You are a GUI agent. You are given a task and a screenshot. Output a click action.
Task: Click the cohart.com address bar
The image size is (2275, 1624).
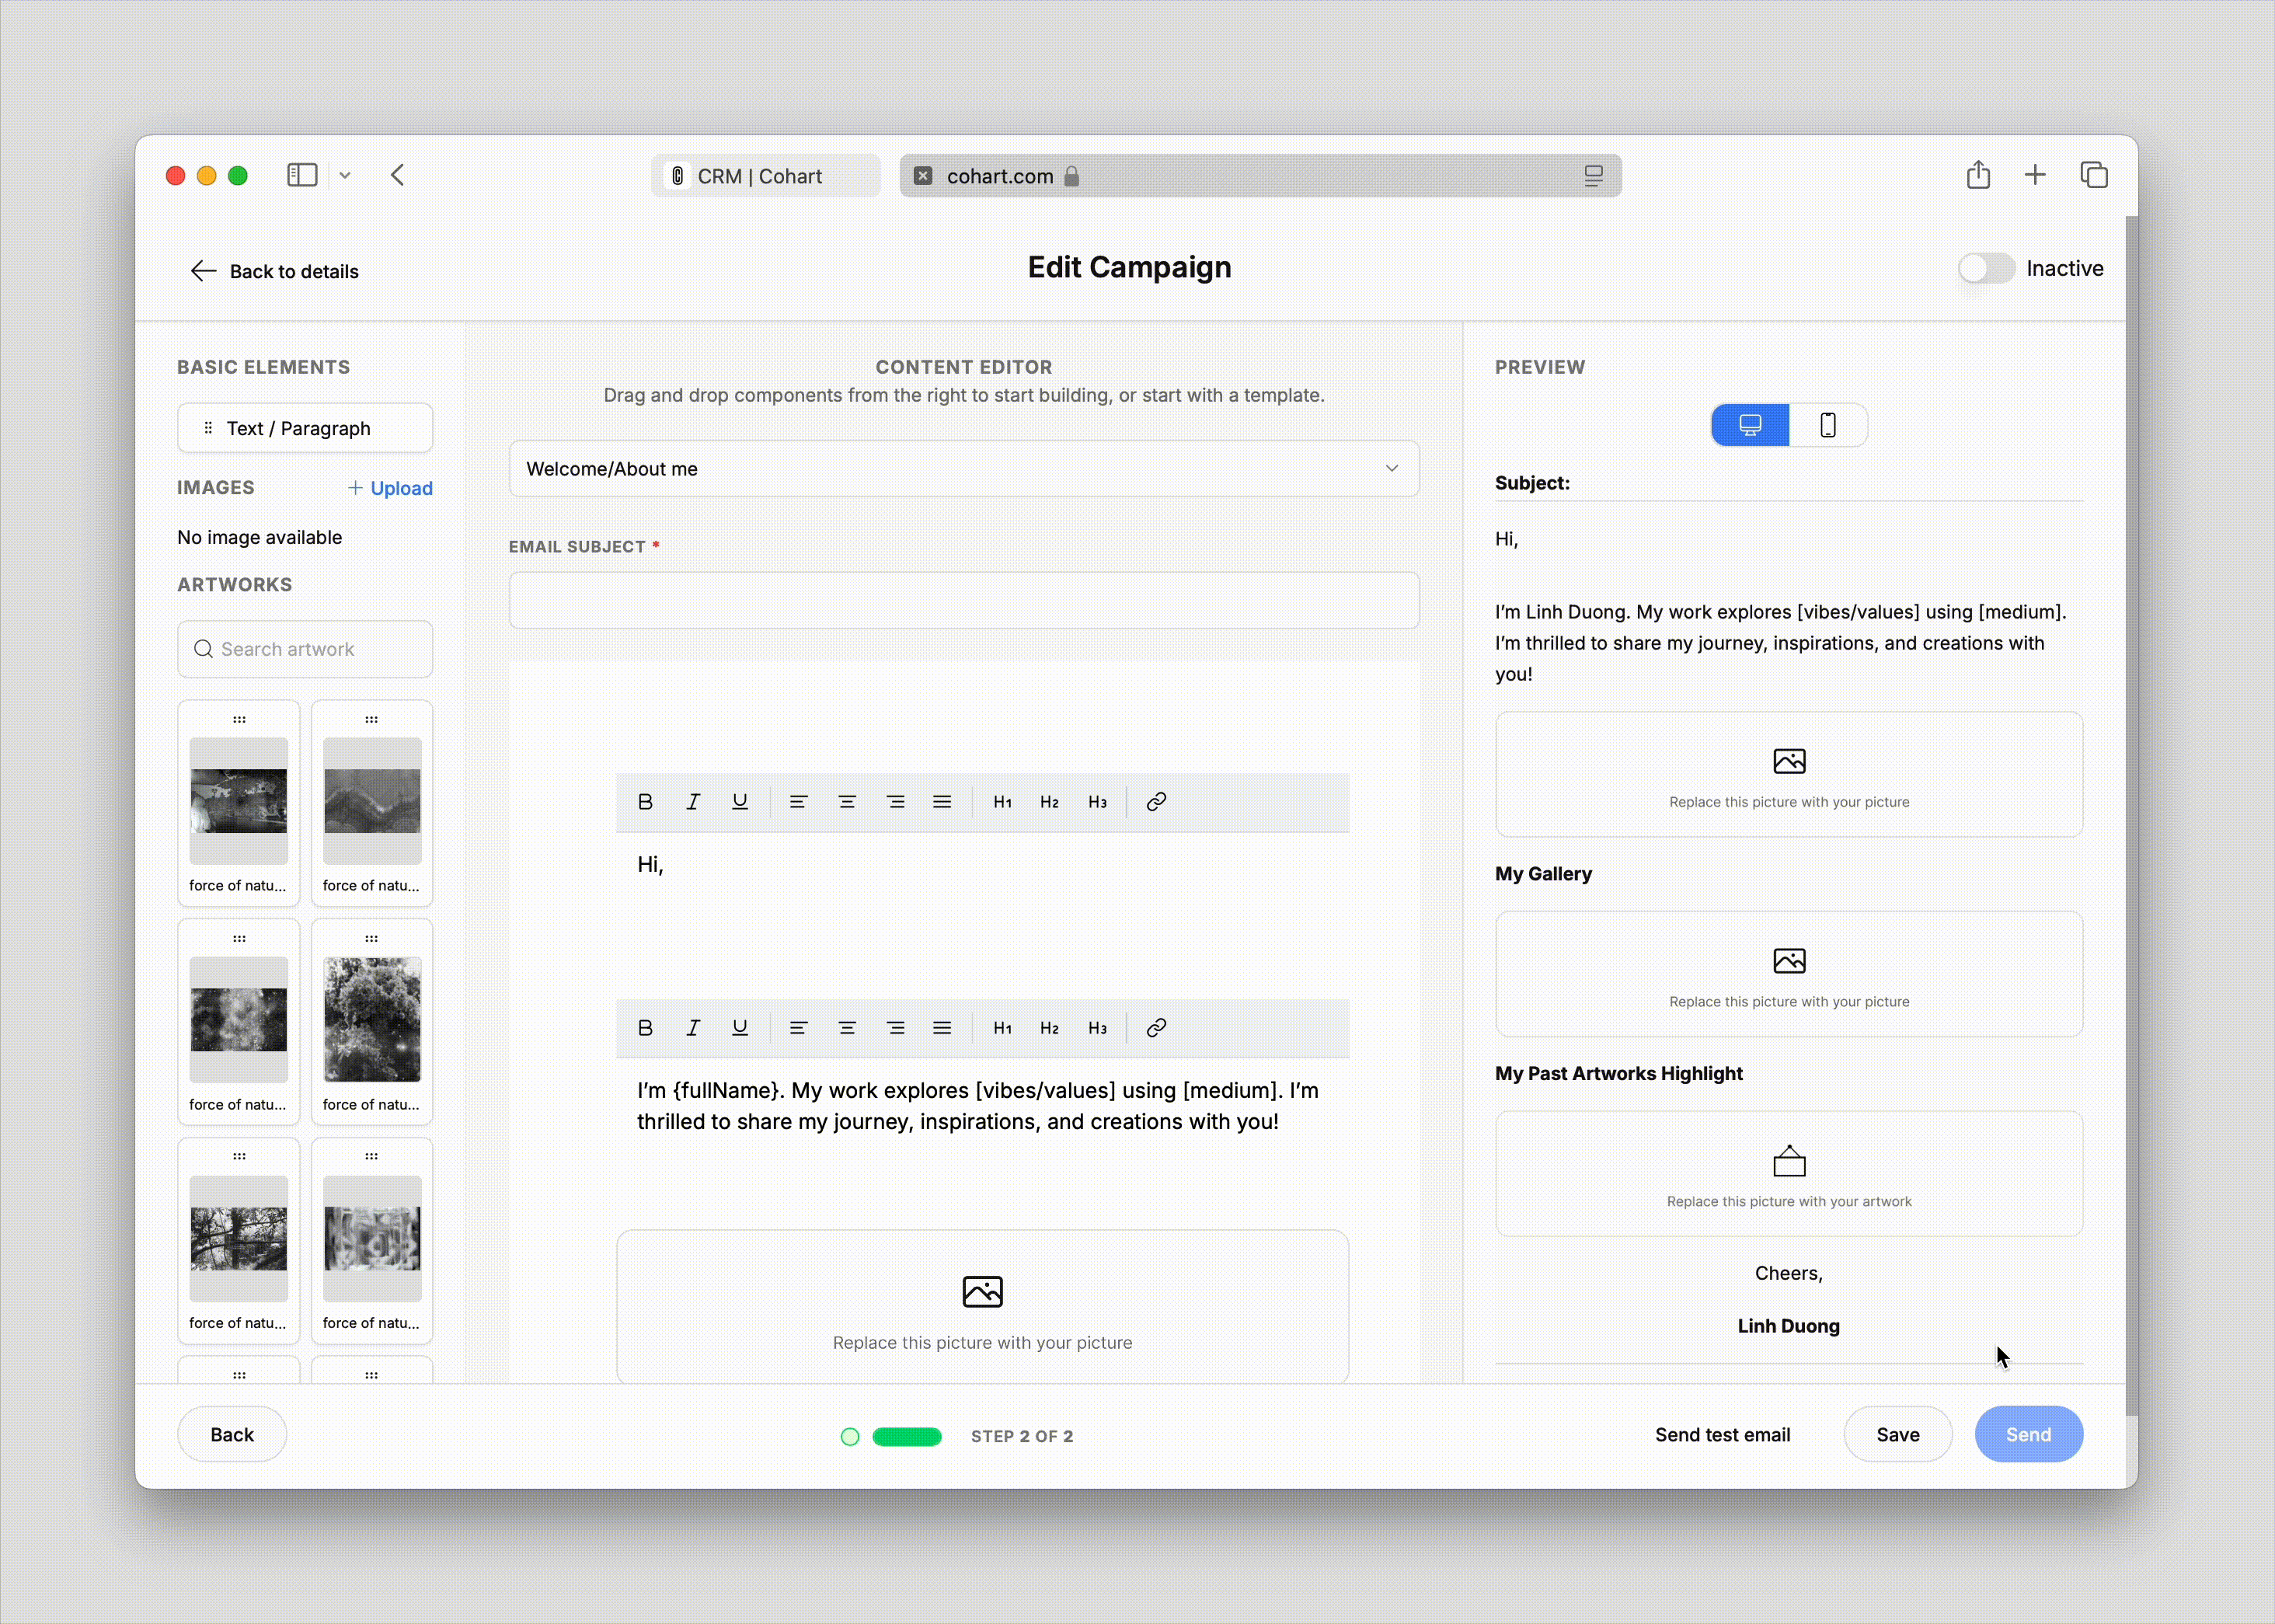point(1260,176)
